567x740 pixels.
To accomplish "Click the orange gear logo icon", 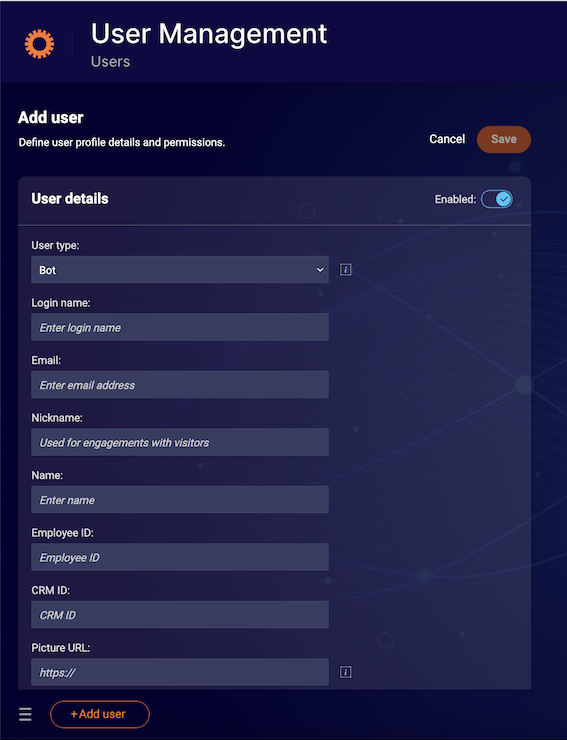I will (x=39, y=44).
